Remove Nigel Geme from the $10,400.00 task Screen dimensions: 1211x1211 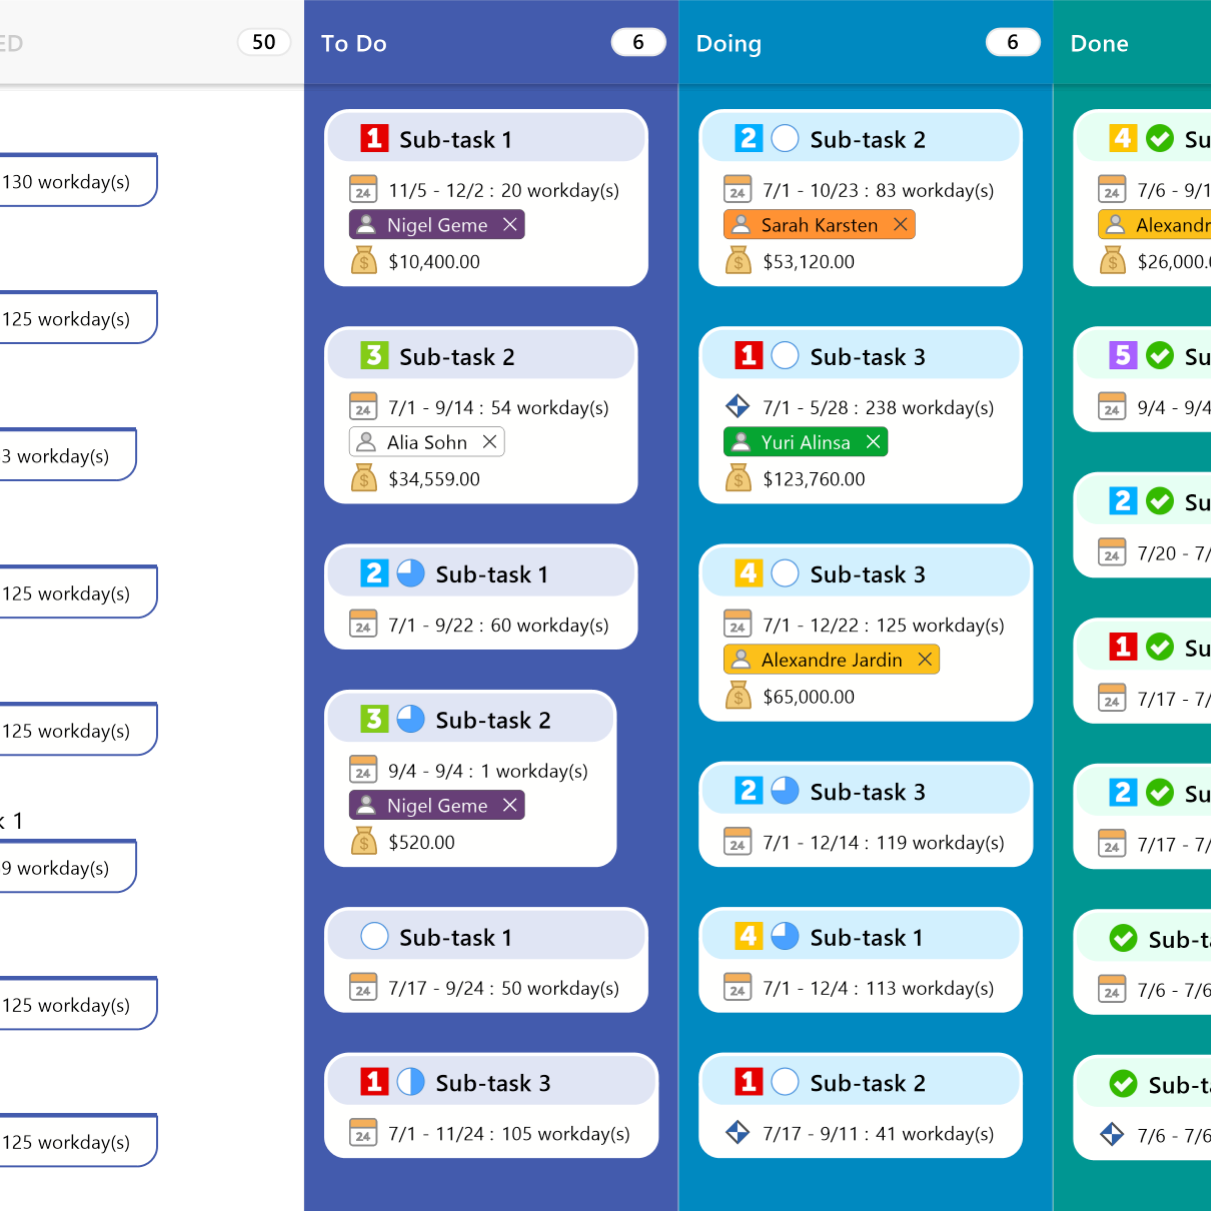pos(510,225)
